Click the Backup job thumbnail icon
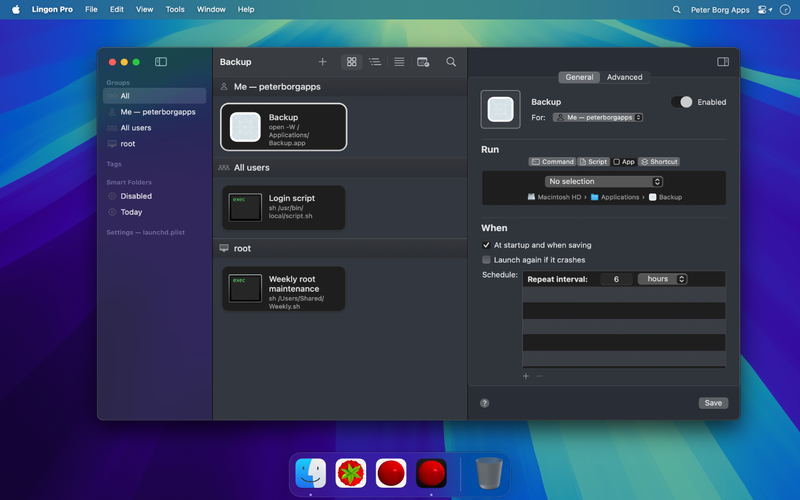This screenshot has width=800, height=500. [x=245, y=127]
